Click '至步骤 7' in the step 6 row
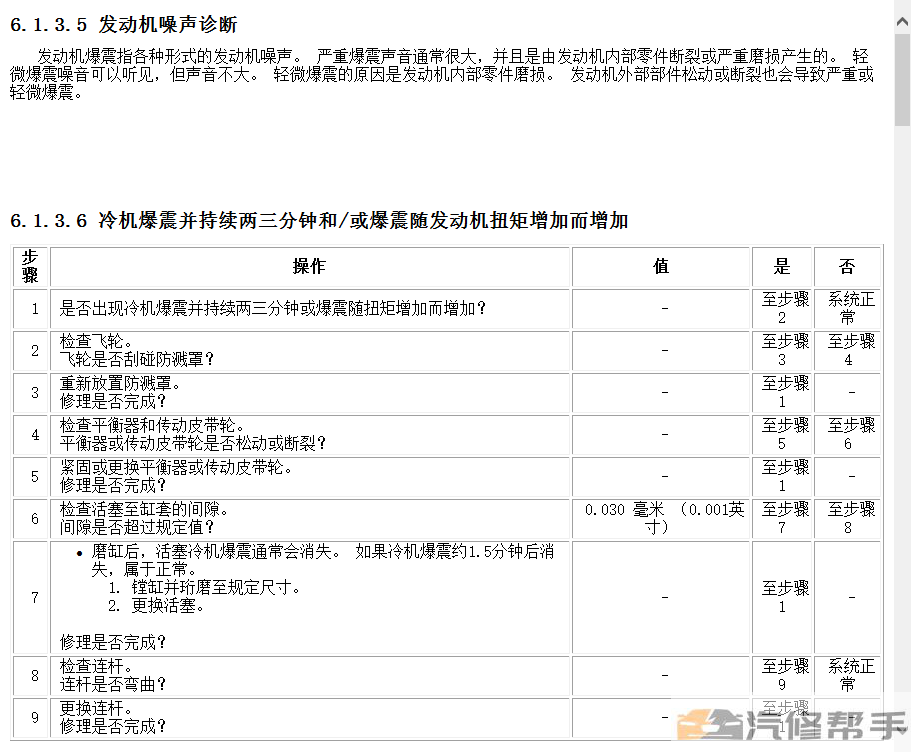The image size is (911, 752). 785,518
